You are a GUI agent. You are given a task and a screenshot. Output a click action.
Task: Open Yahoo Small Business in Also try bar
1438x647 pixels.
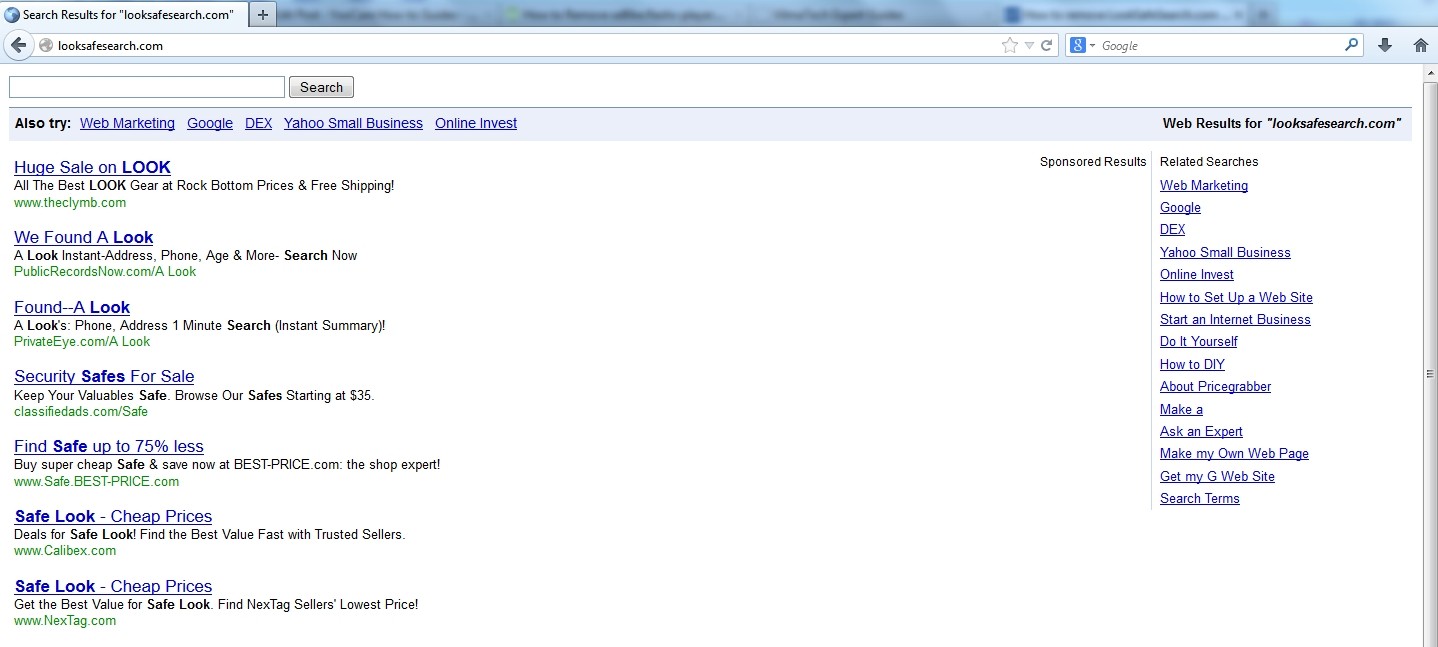point(353,123)
